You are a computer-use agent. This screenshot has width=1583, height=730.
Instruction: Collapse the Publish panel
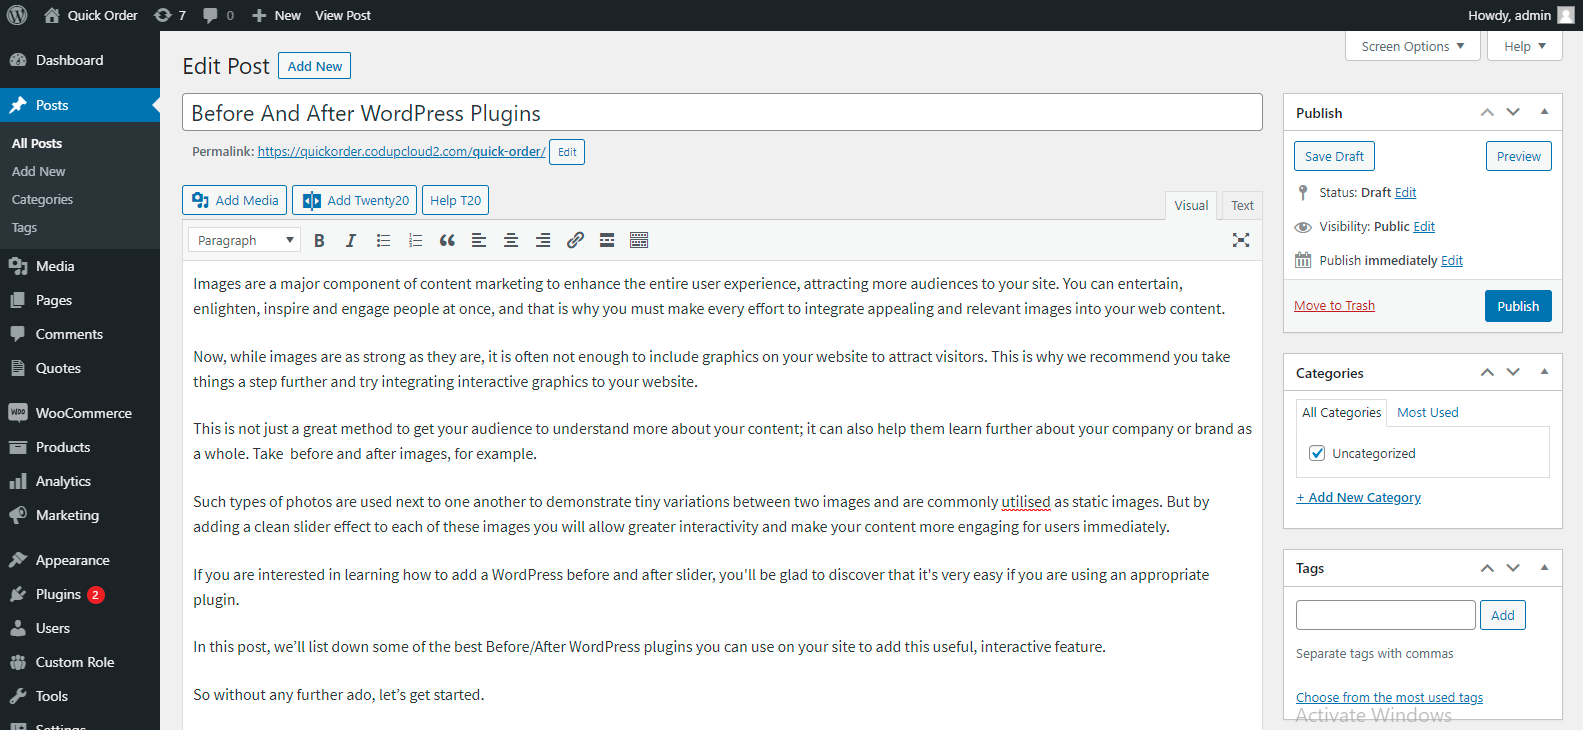(x=1544, y=112)
